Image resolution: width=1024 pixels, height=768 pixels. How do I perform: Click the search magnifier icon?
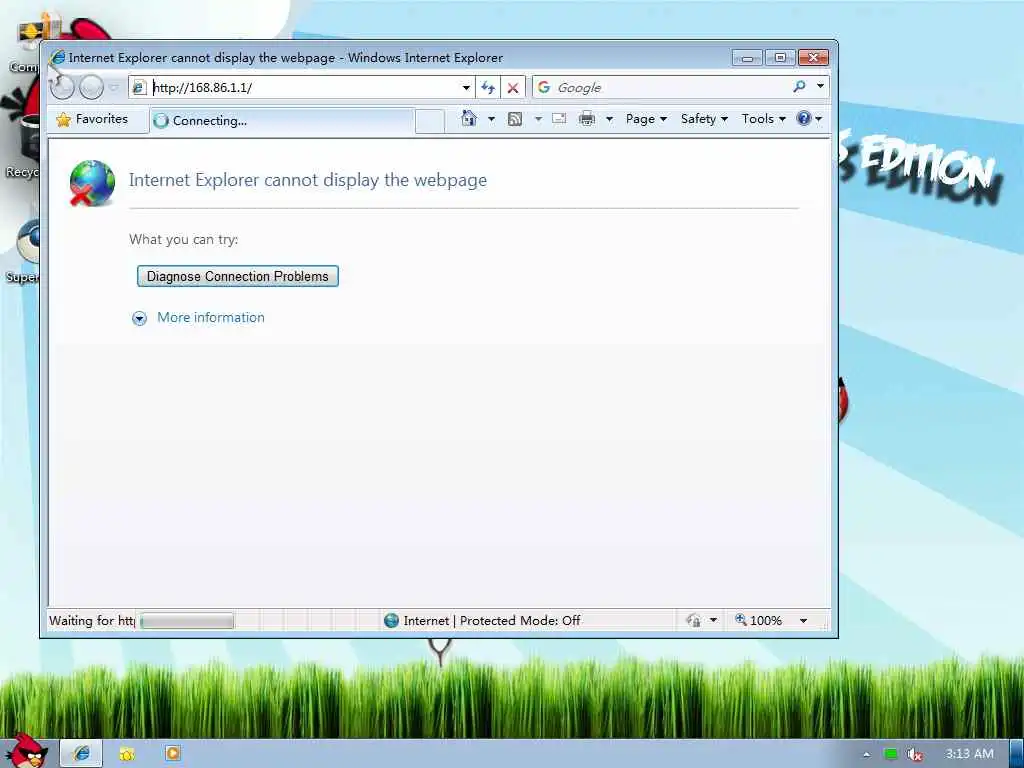[799, 86]
